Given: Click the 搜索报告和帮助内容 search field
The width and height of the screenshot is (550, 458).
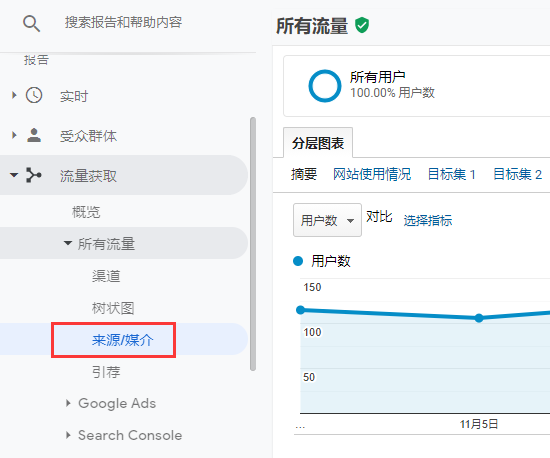Looking at the screenshot, I should pos(123,22).
